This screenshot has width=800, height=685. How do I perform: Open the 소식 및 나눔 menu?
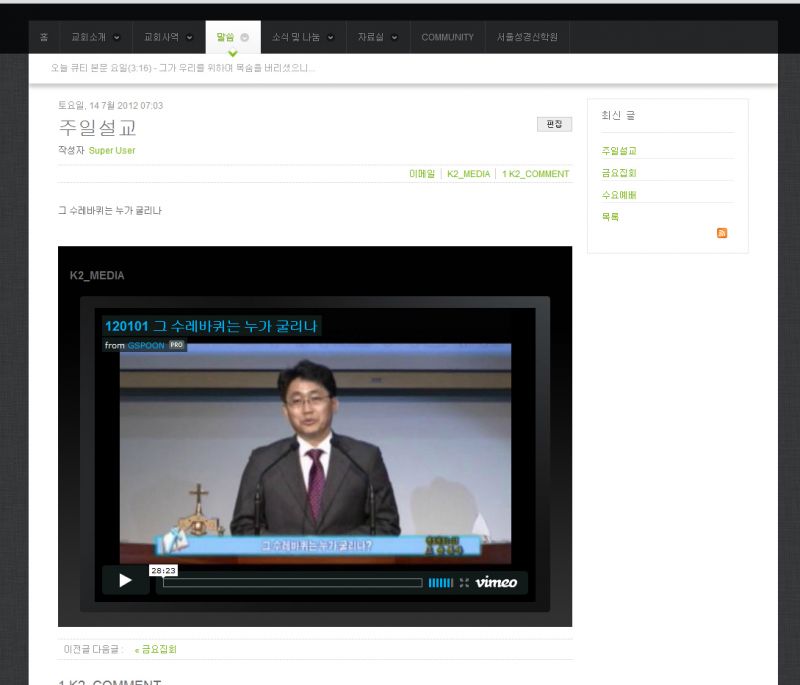pyautogui.click(x=296, y=37)
